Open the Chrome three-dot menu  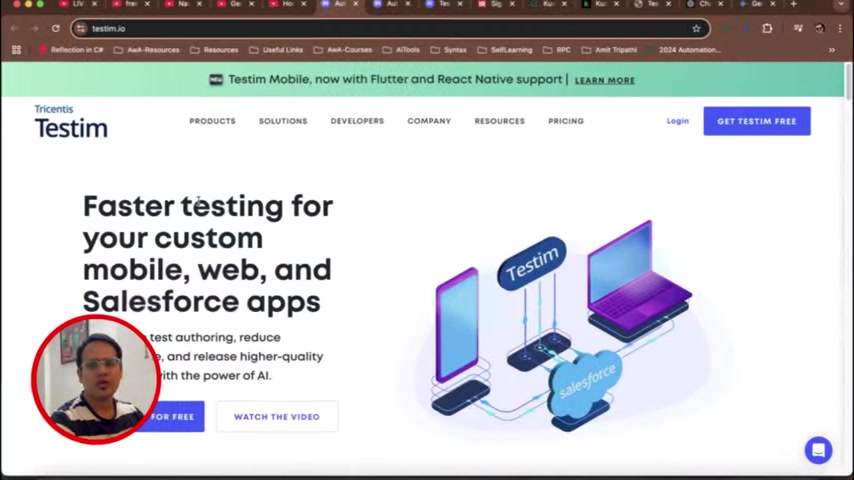pyautogui.click(x=840, y=28)
